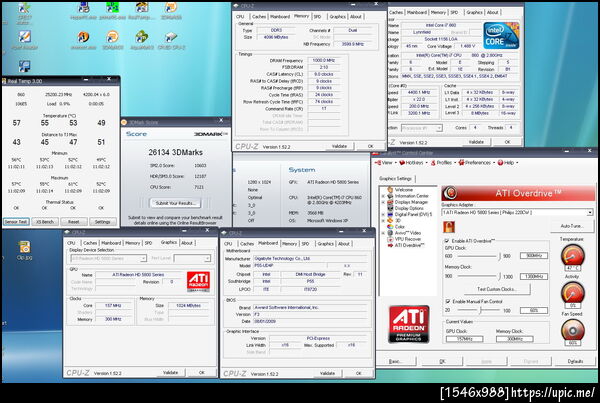This screenshot has width=600, height=403.
Task: Open the Hotkeys menu
Action: [411, 163]
